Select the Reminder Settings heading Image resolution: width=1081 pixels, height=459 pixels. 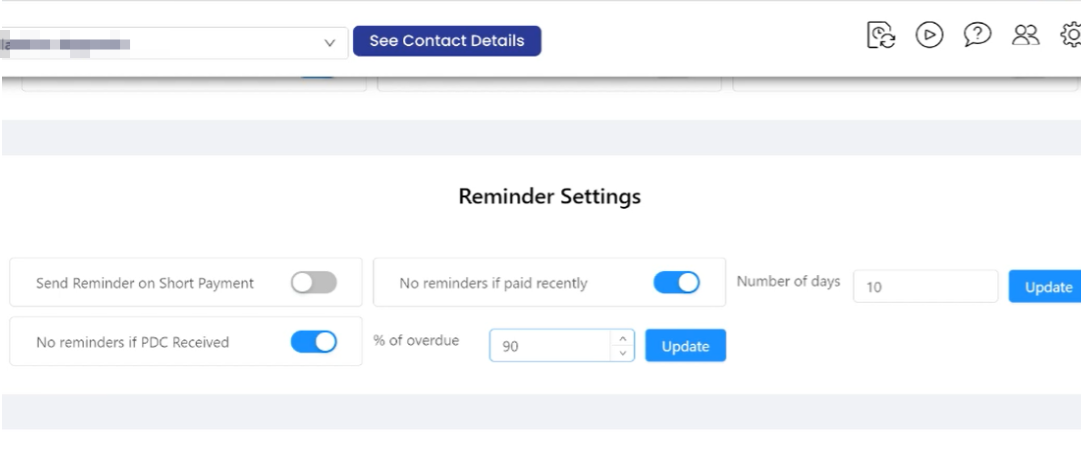549,196
